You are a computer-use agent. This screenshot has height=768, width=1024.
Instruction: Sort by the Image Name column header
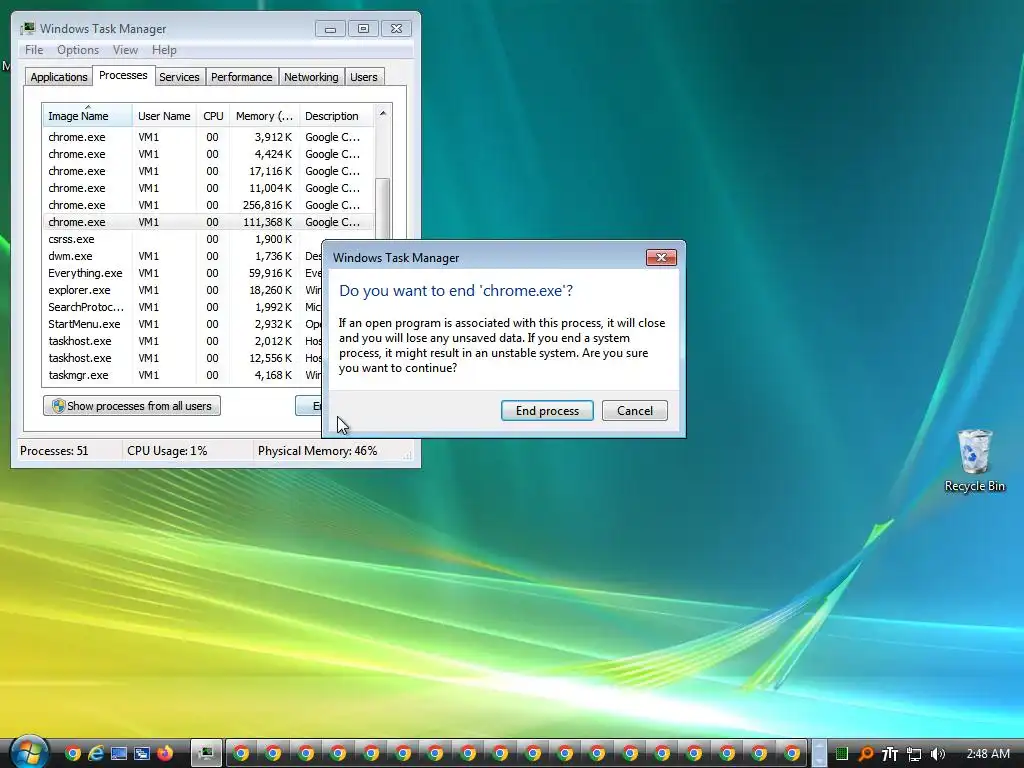click(x=88, y=116)
